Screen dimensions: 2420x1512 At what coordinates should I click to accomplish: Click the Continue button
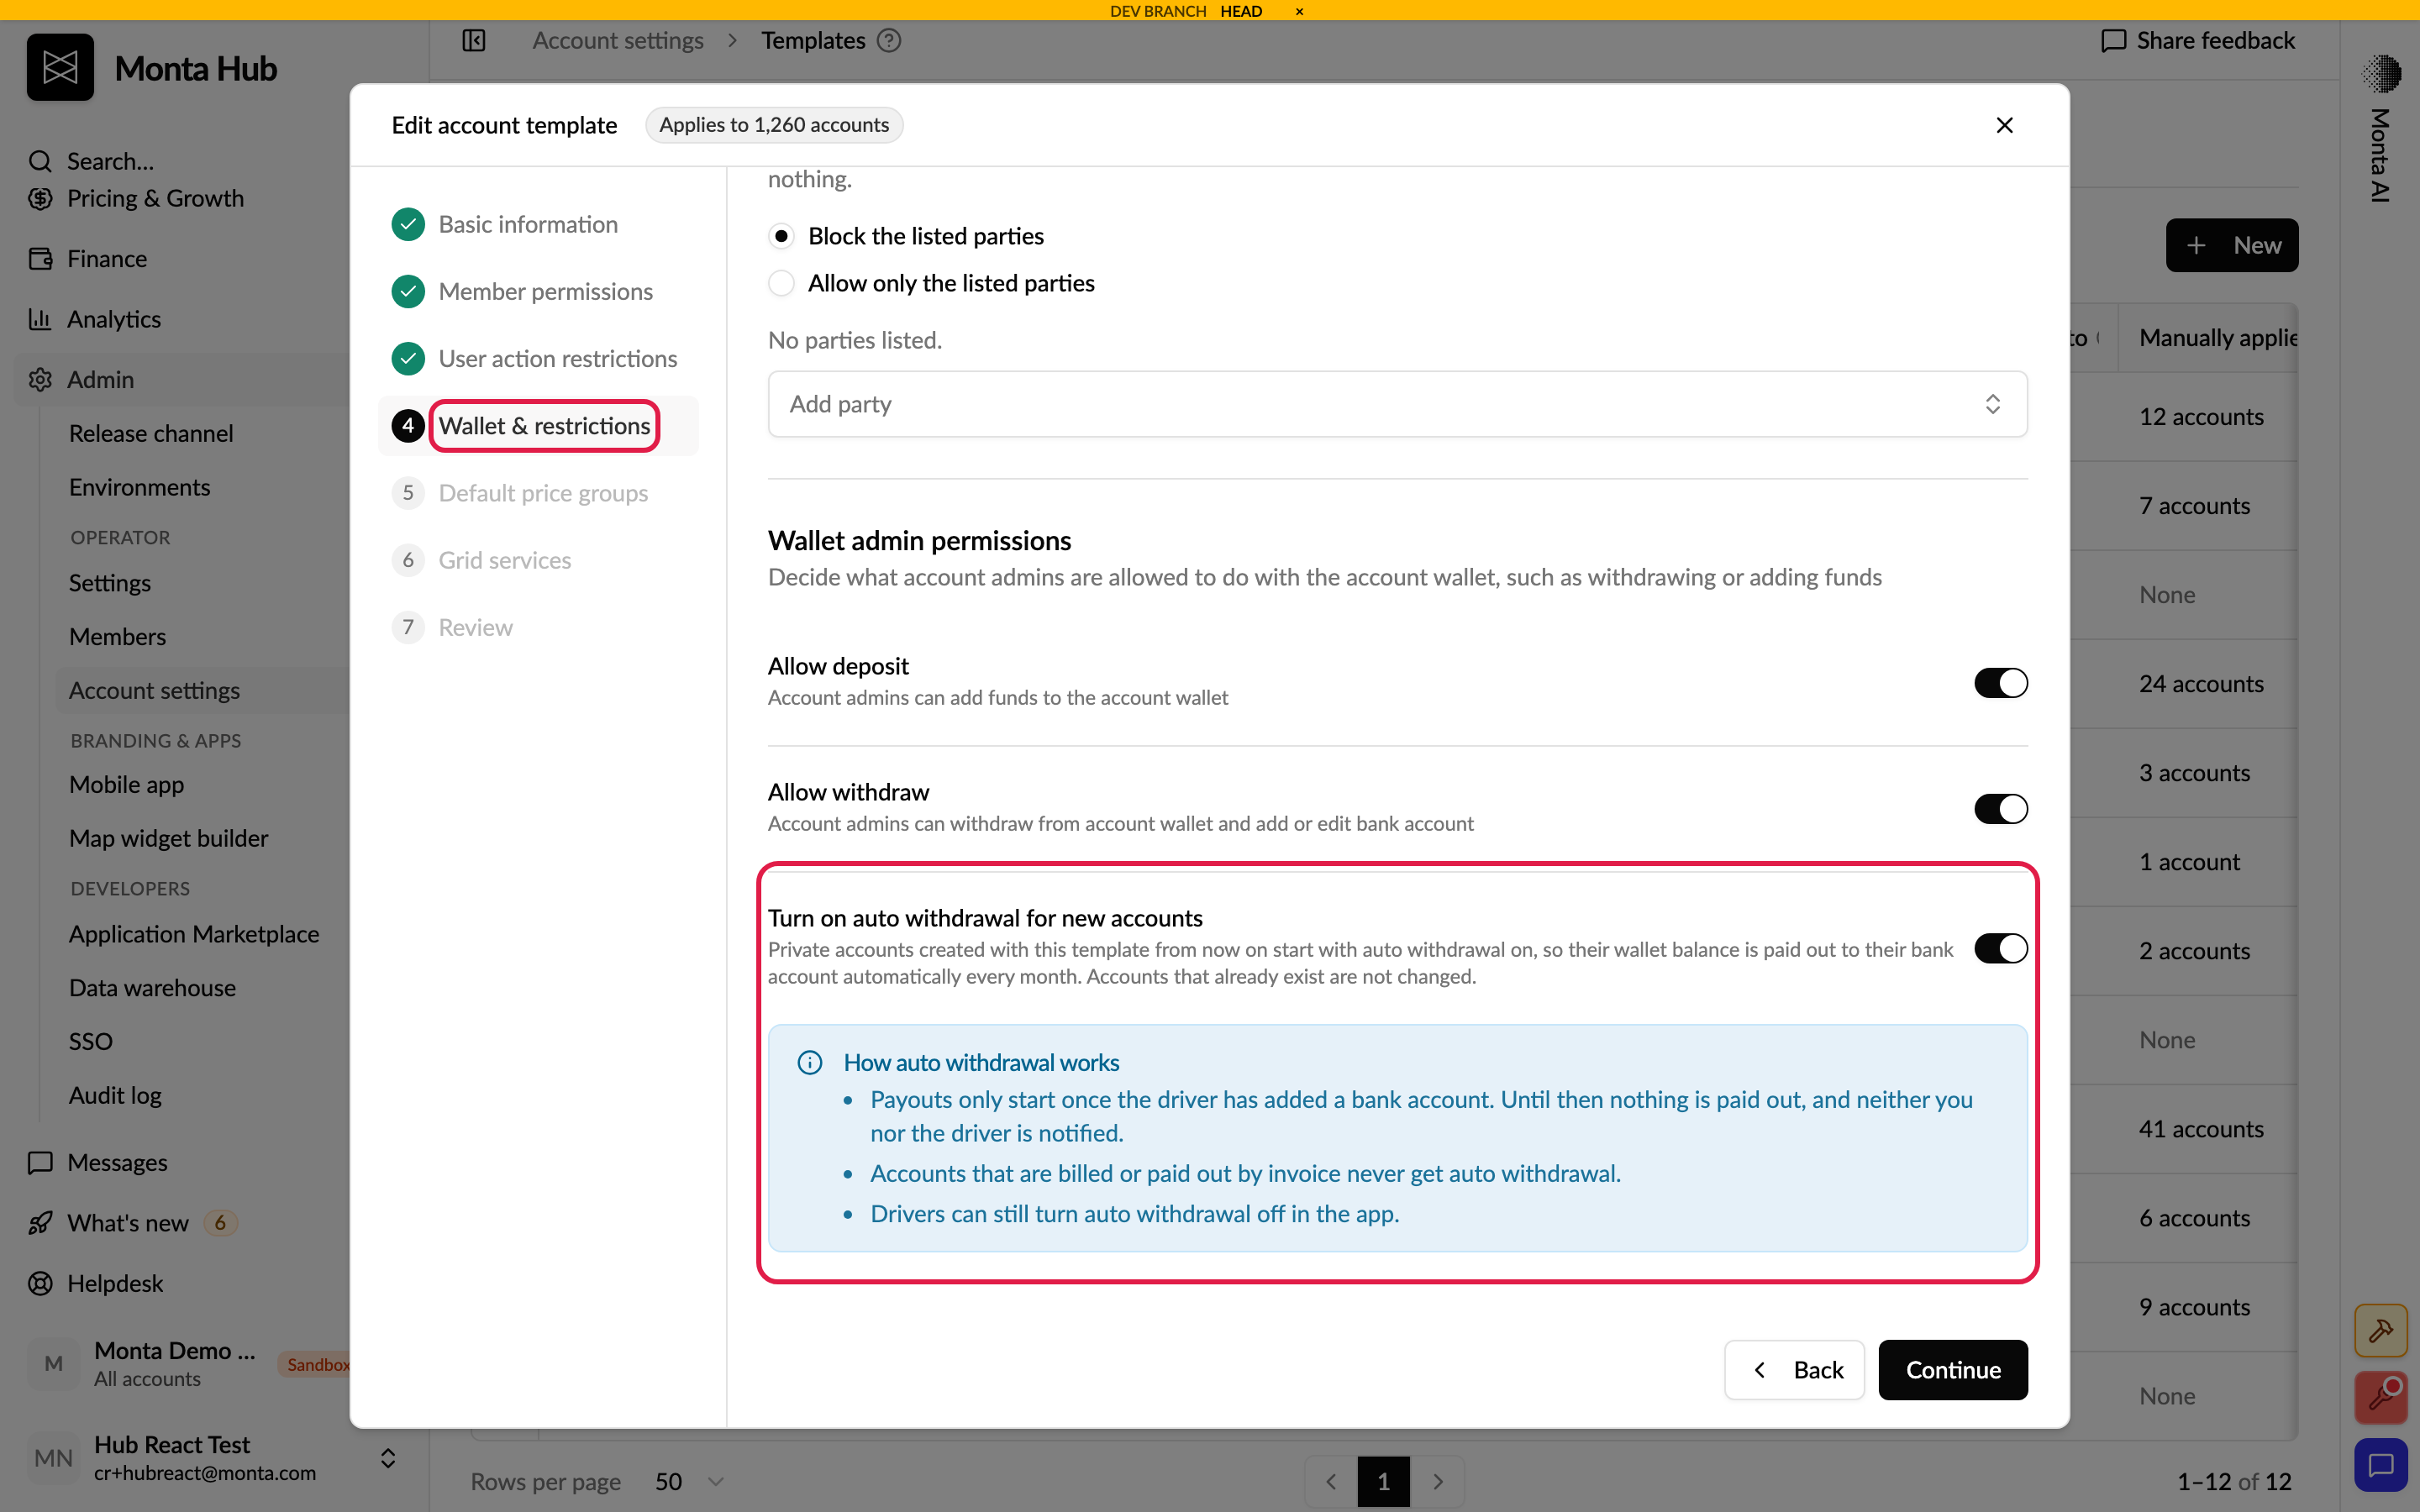[1953, 1370]
